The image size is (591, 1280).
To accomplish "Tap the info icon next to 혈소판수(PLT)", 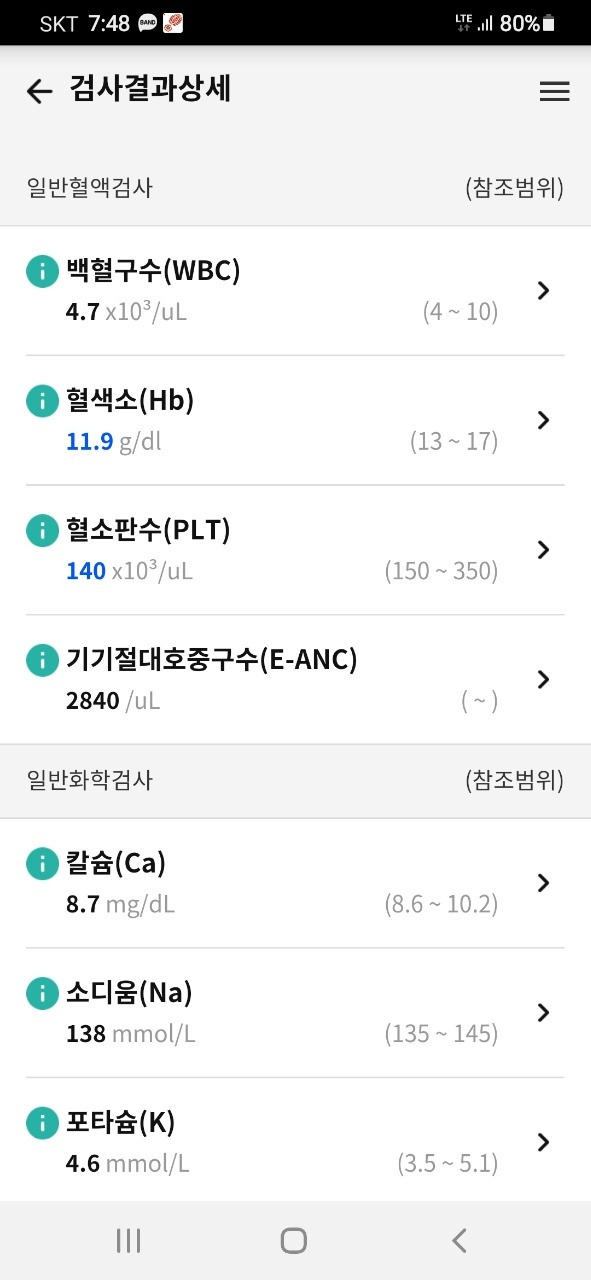I will coord(42,530).
